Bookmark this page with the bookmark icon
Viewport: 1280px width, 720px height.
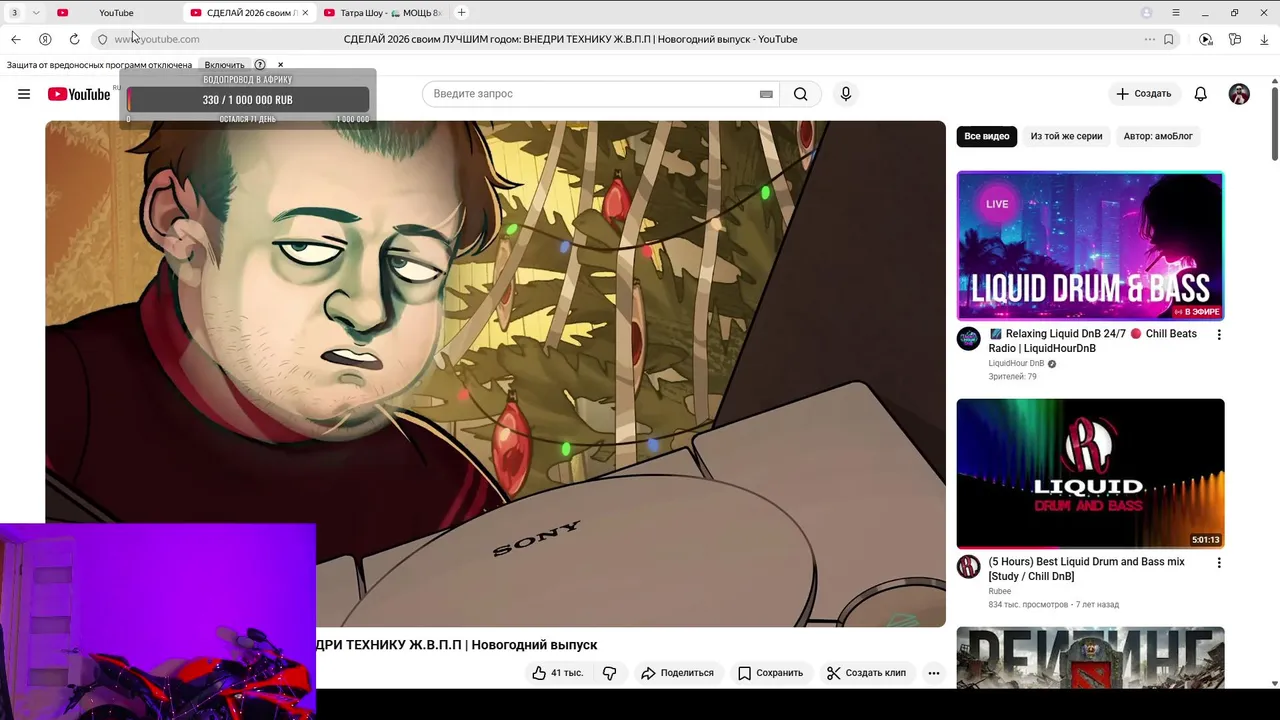tap(1168, 39)
